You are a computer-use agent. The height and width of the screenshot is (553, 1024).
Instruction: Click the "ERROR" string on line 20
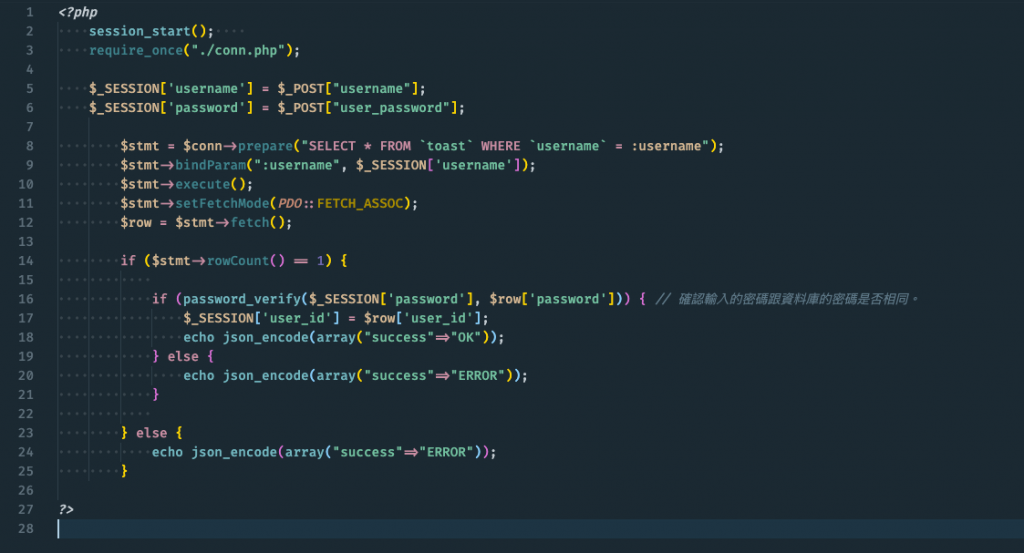point(477,376)
